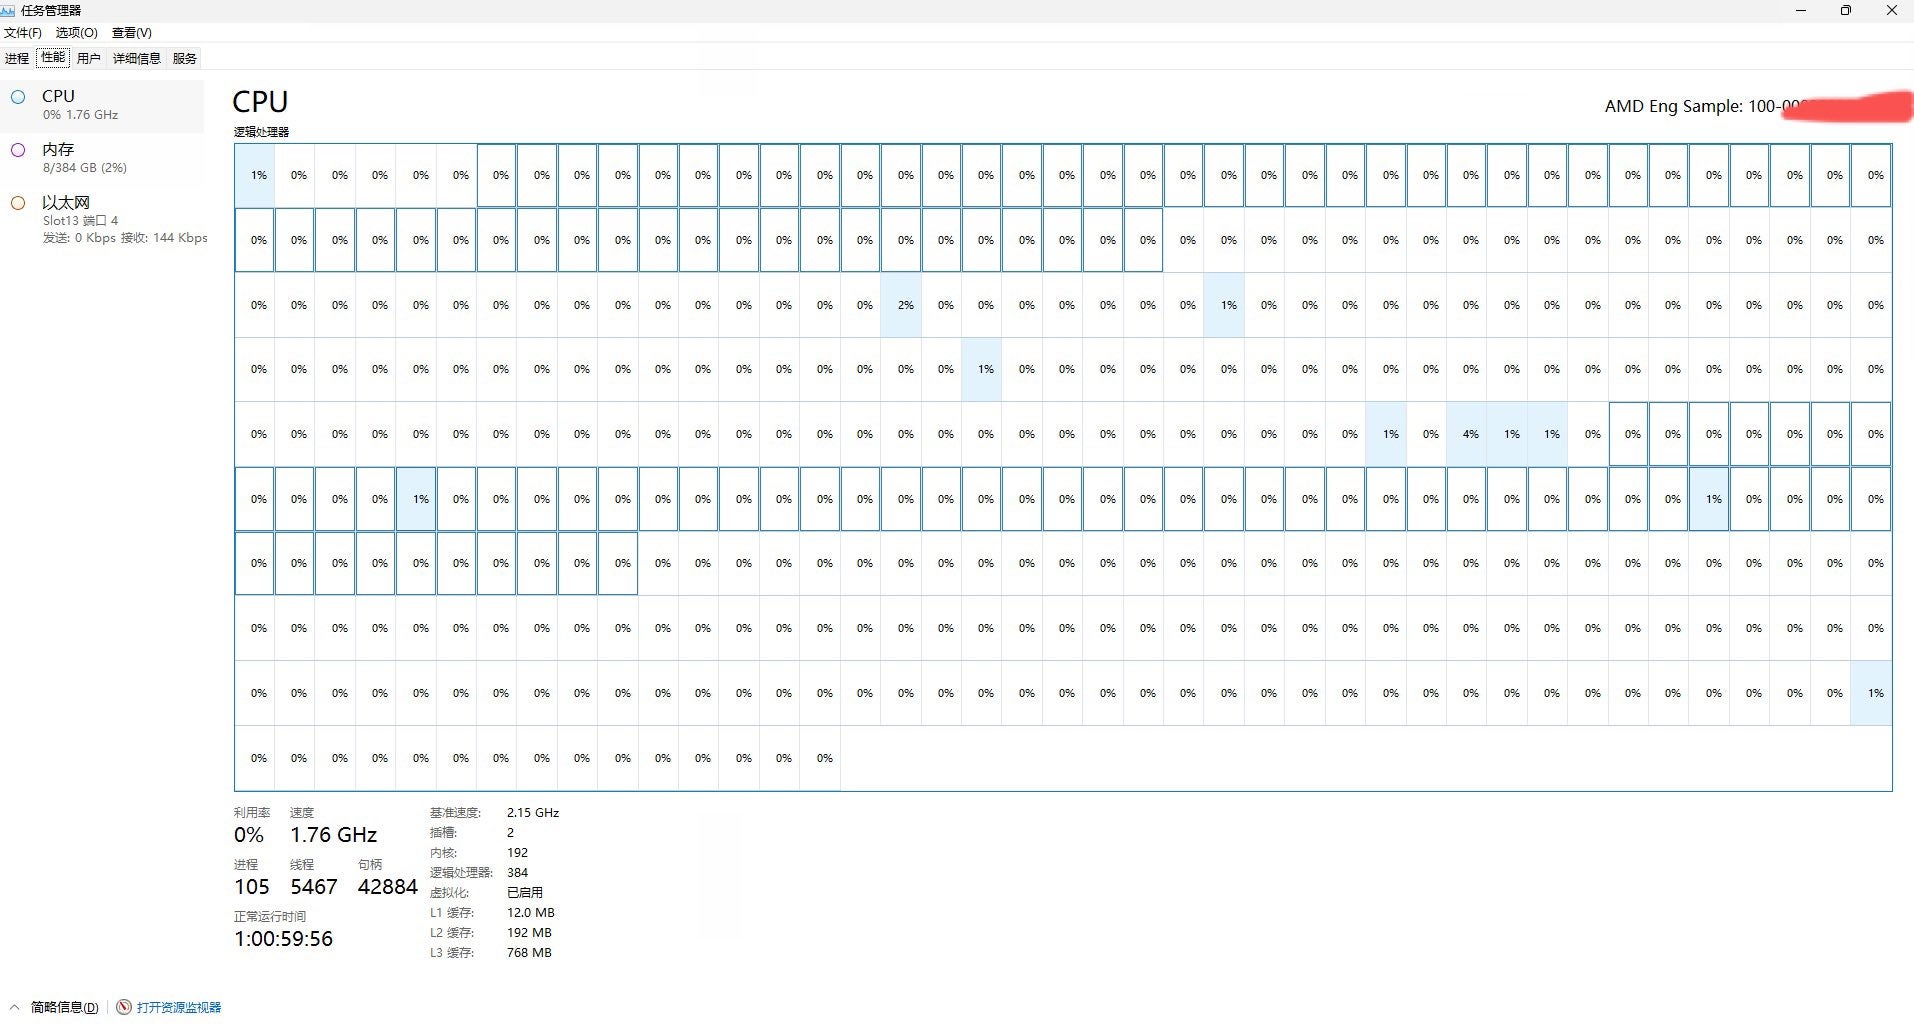Select the Ethernet (以太网) circle icon
Screen dimensions: 1914x1030
point(18,203)
